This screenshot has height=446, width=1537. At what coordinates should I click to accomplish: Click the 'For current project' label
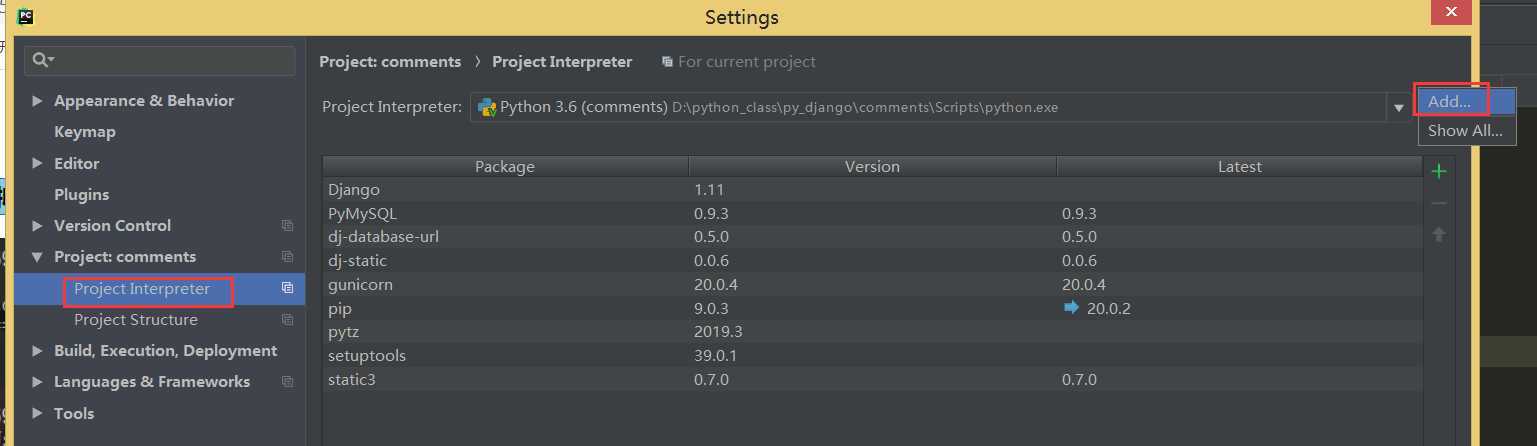click(746, 62)
